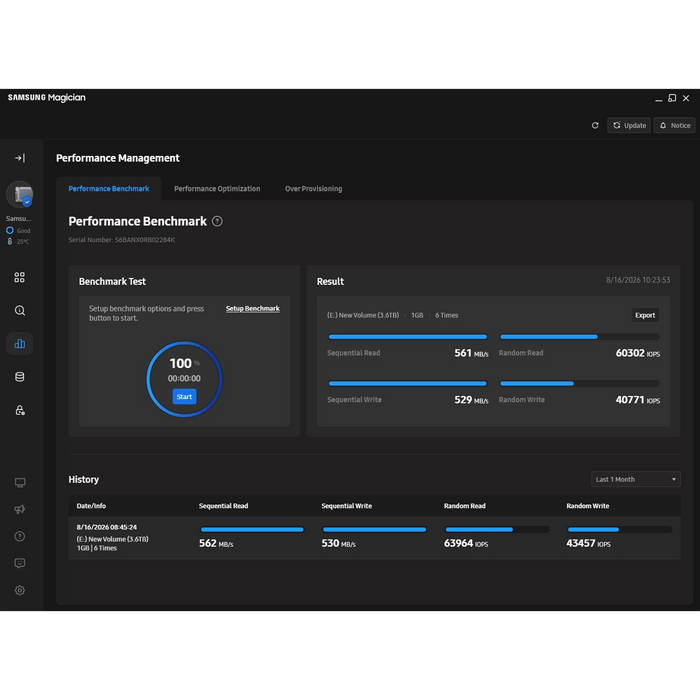Click the Sequential Read result bar
700x700 pixels.
(408, 337)
